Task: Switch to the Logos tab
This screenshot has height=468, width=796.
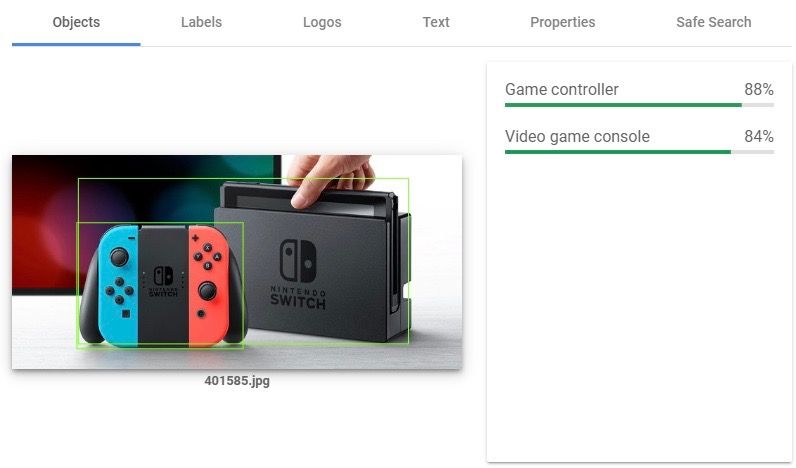Action: tap(322, 23)
